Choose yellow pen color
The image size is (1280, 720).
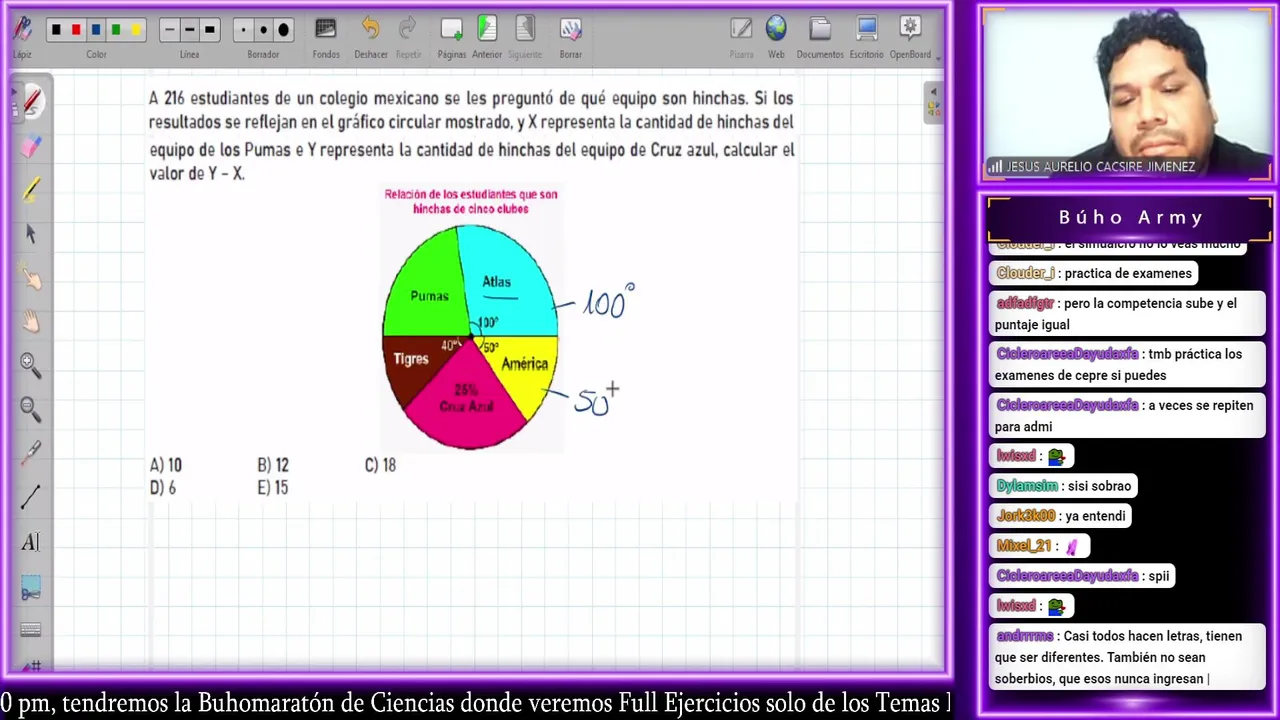tap(136, 30)
